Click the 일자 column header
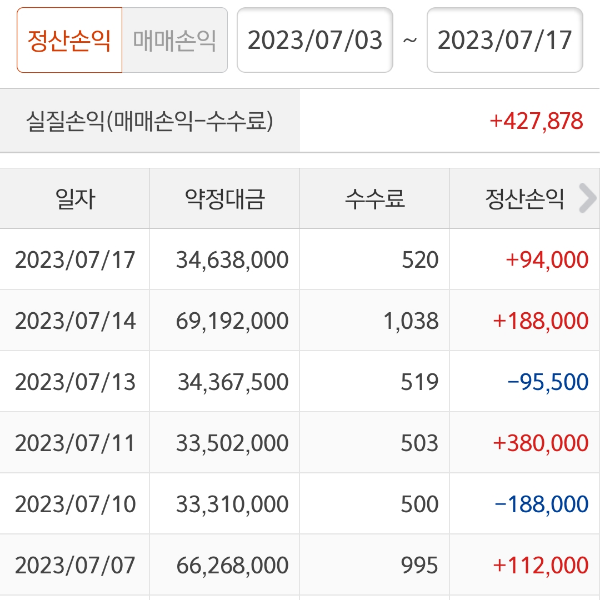 (75, 198)
